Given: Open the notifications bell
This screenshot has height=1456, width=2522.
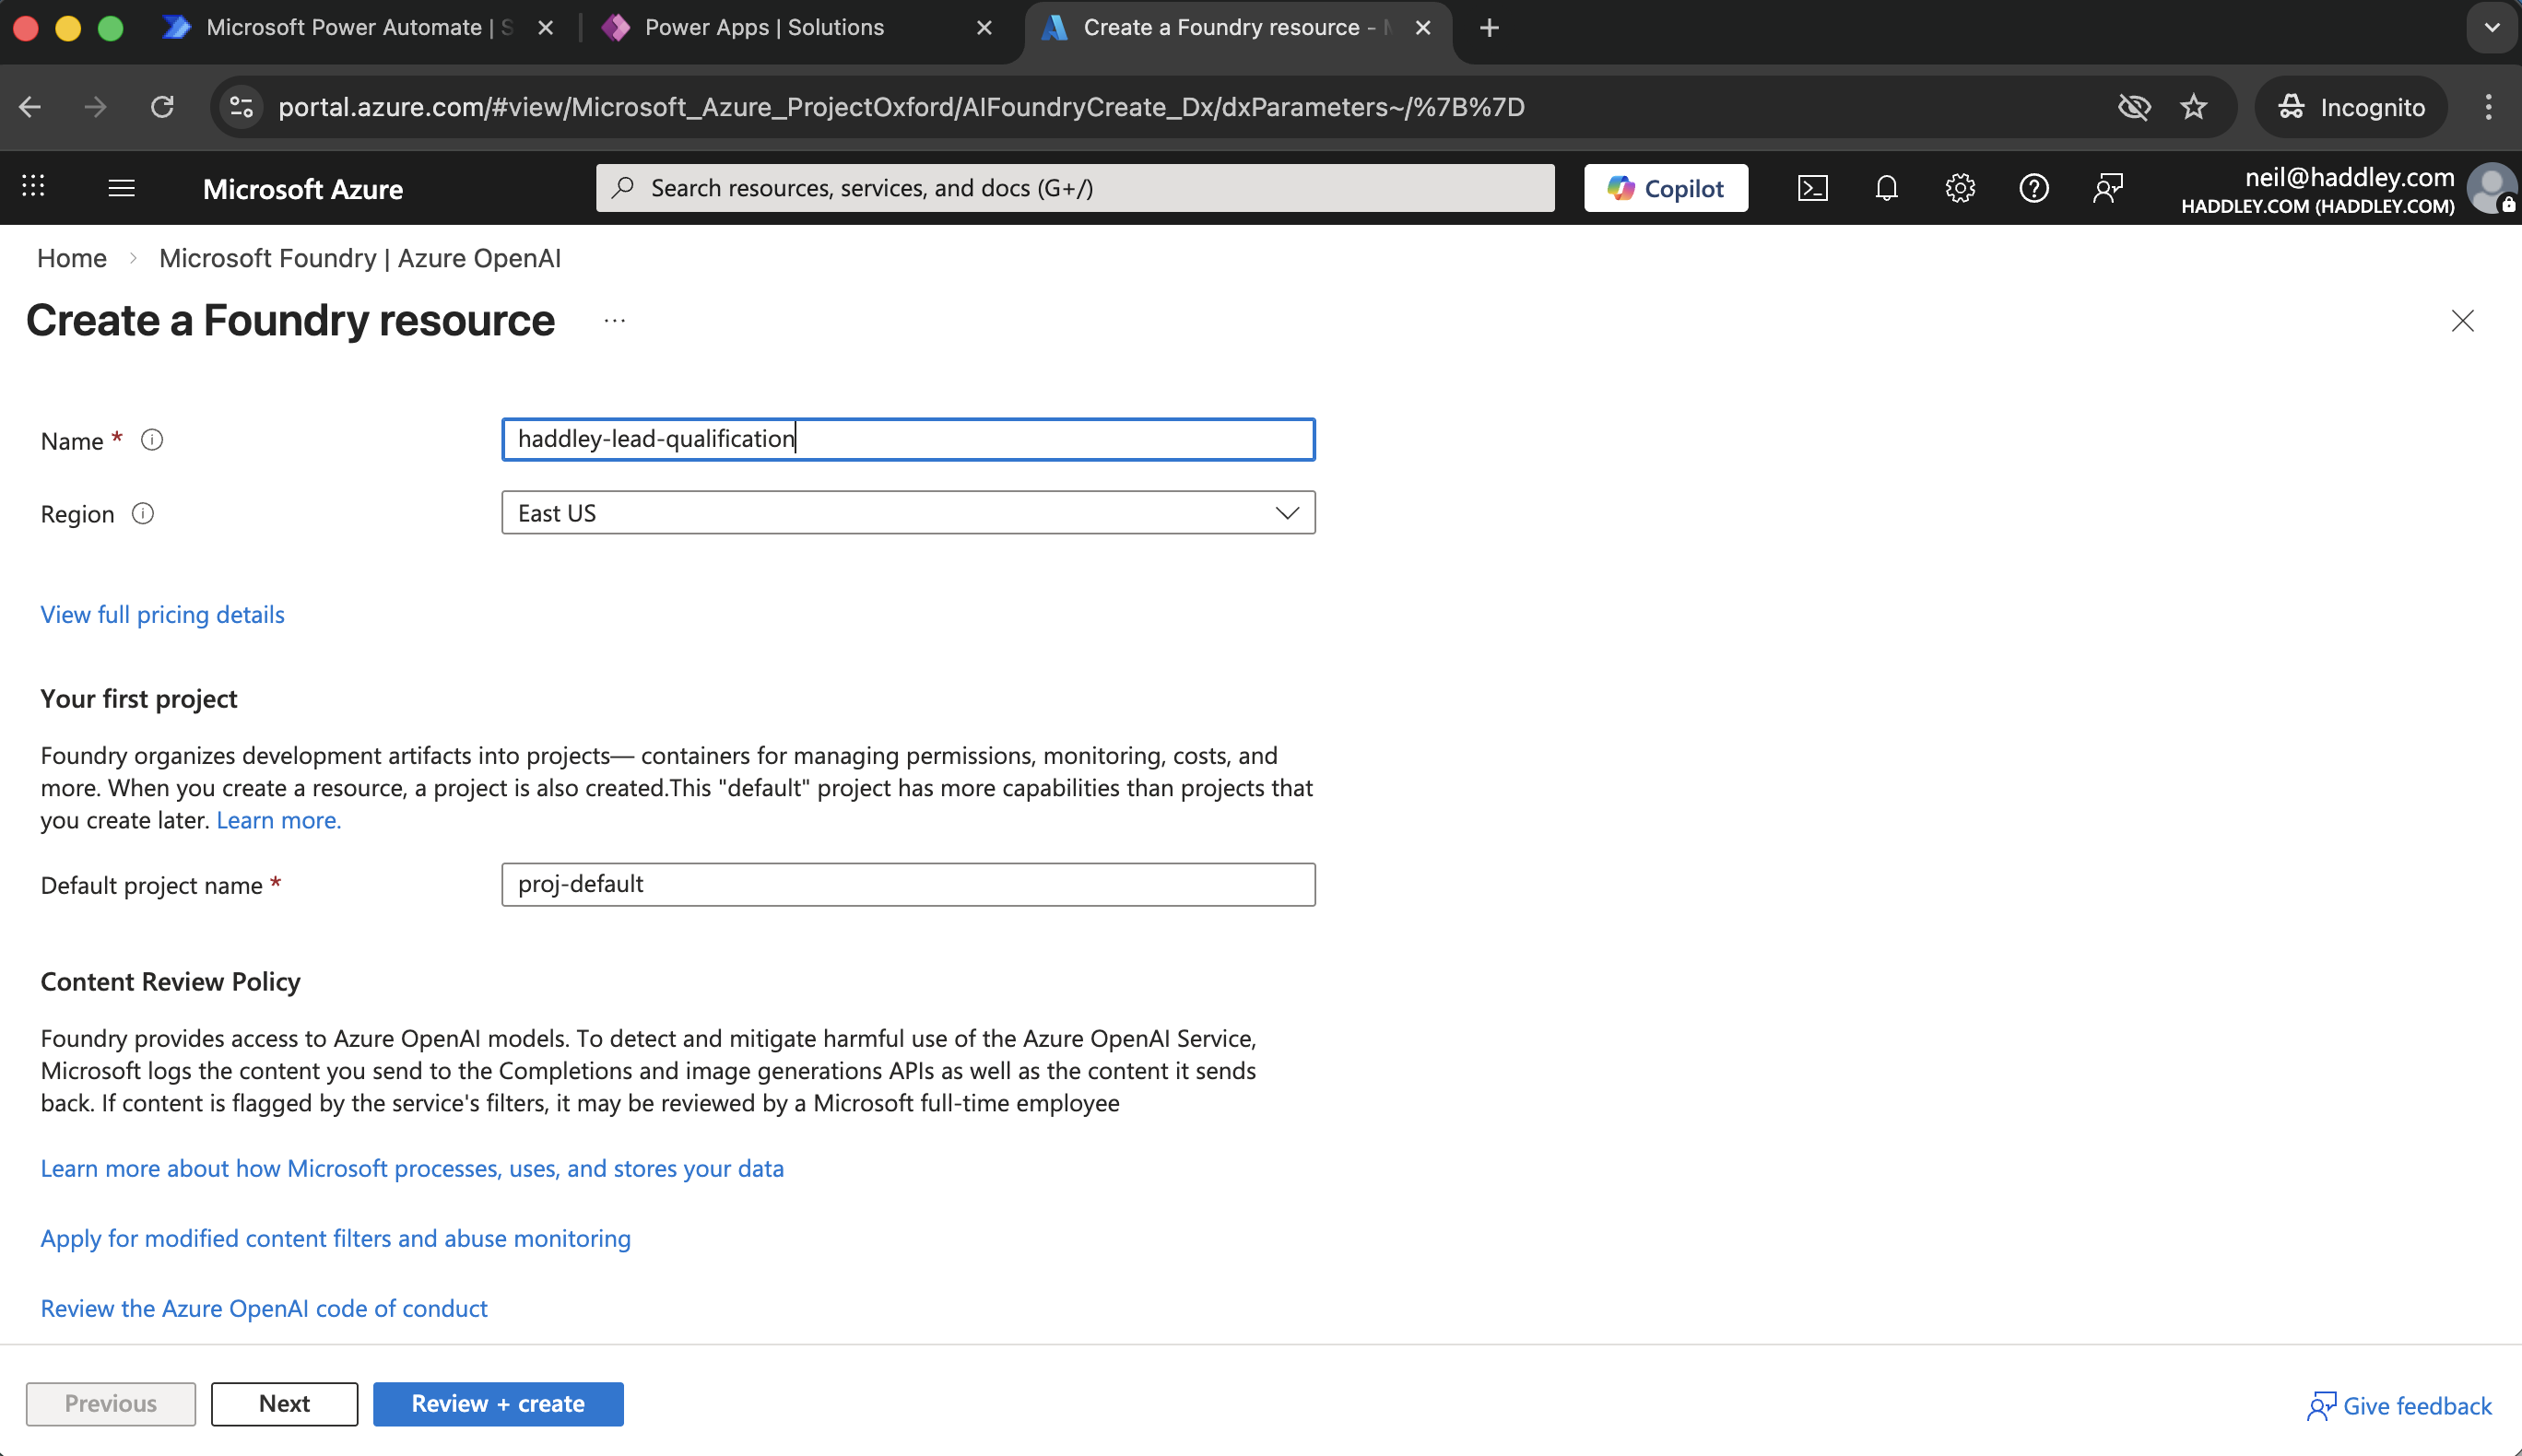Looking at the screenshot, I should 1885,187.
